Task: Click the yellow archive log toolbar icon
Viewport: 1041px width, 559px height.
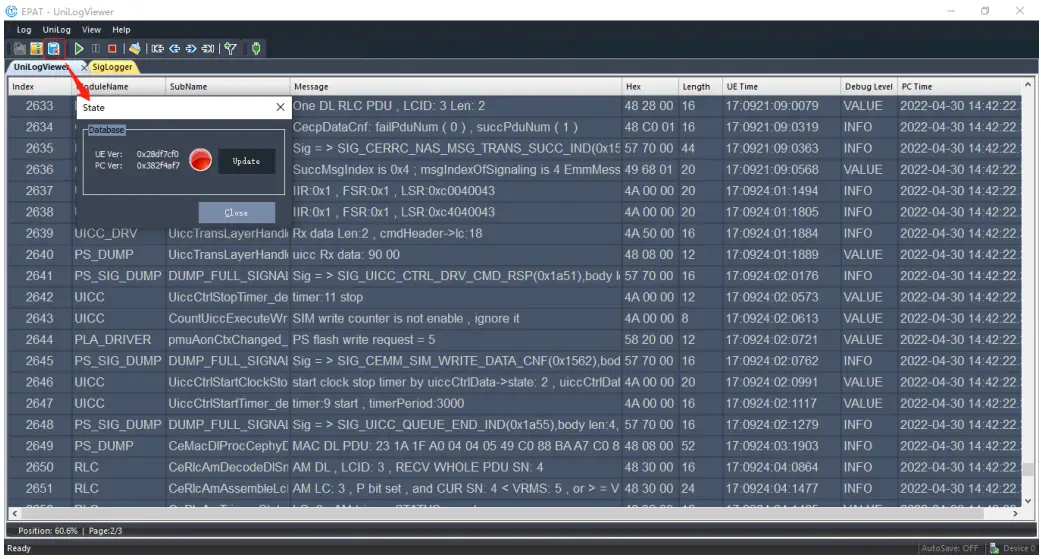Action: click(x=36, y=48)
